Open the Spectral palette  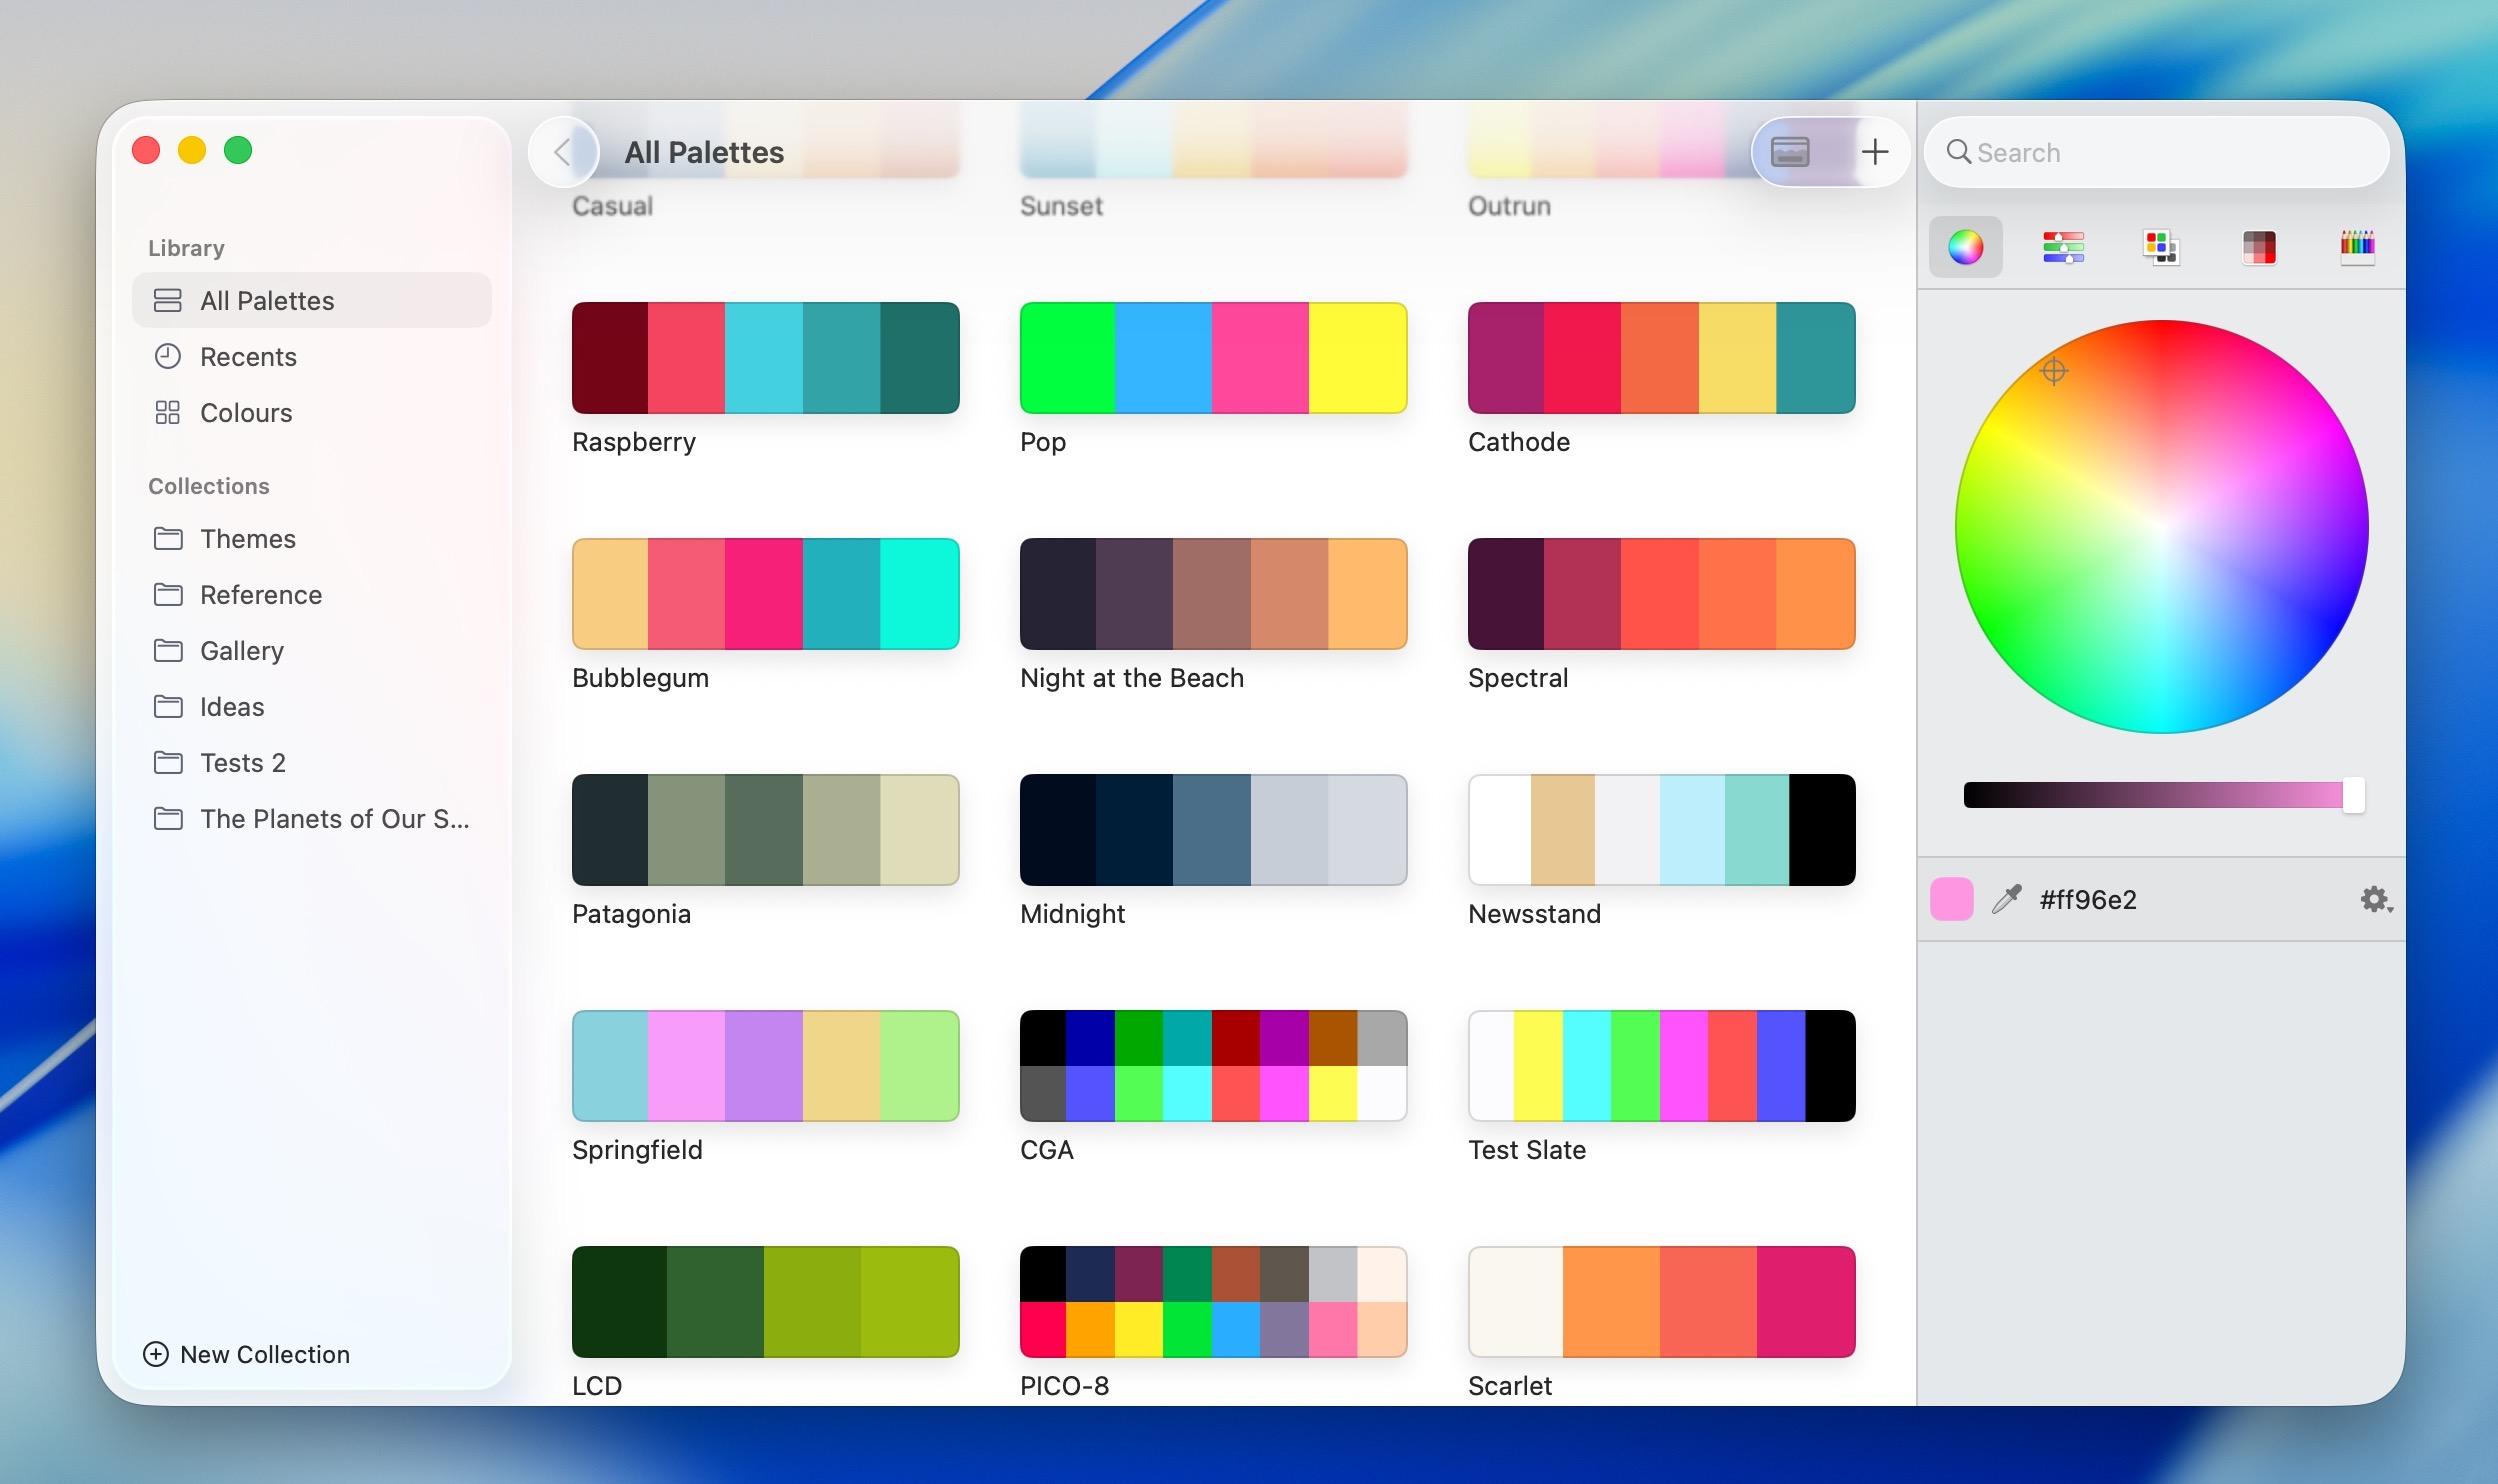(x=1661, y=594)
